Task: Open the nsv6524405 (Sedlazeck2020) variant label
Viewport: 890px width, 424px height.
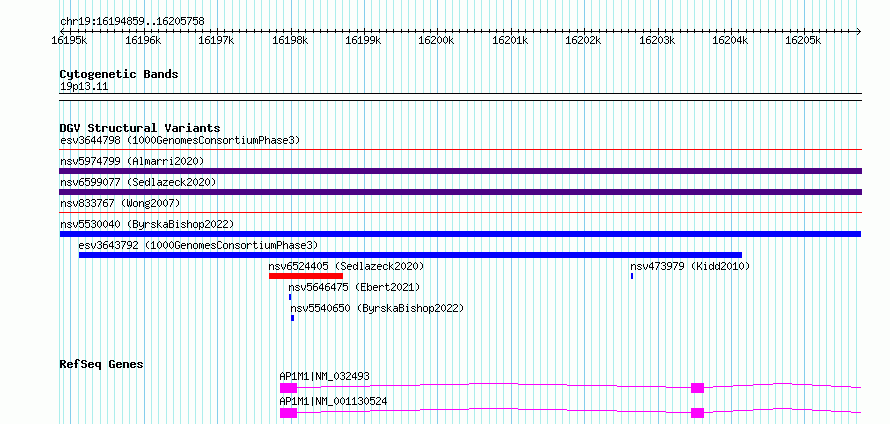Action: 346,266
